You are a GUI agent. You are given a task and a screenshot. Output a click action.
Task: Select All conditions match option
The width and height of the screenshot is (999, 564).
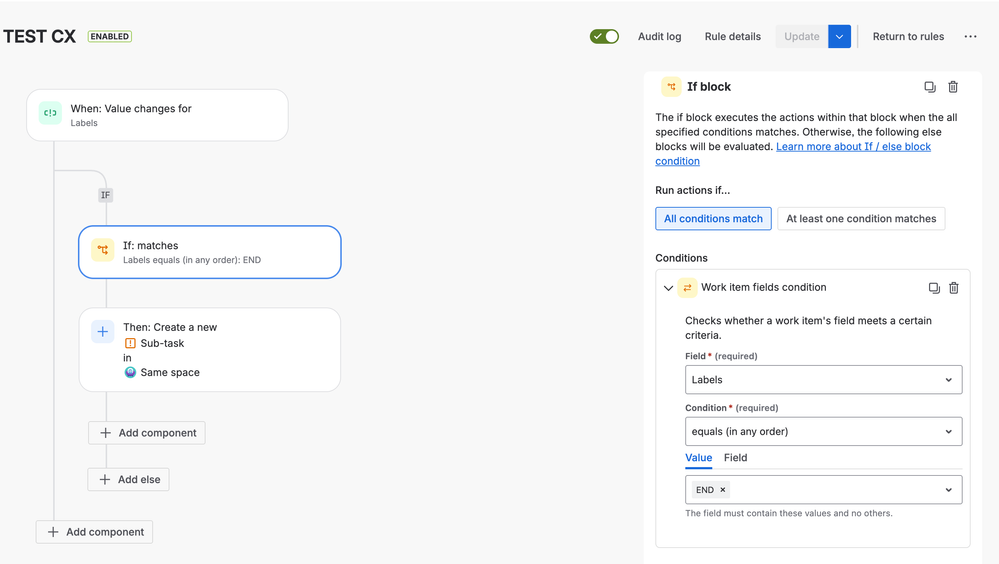714,219
